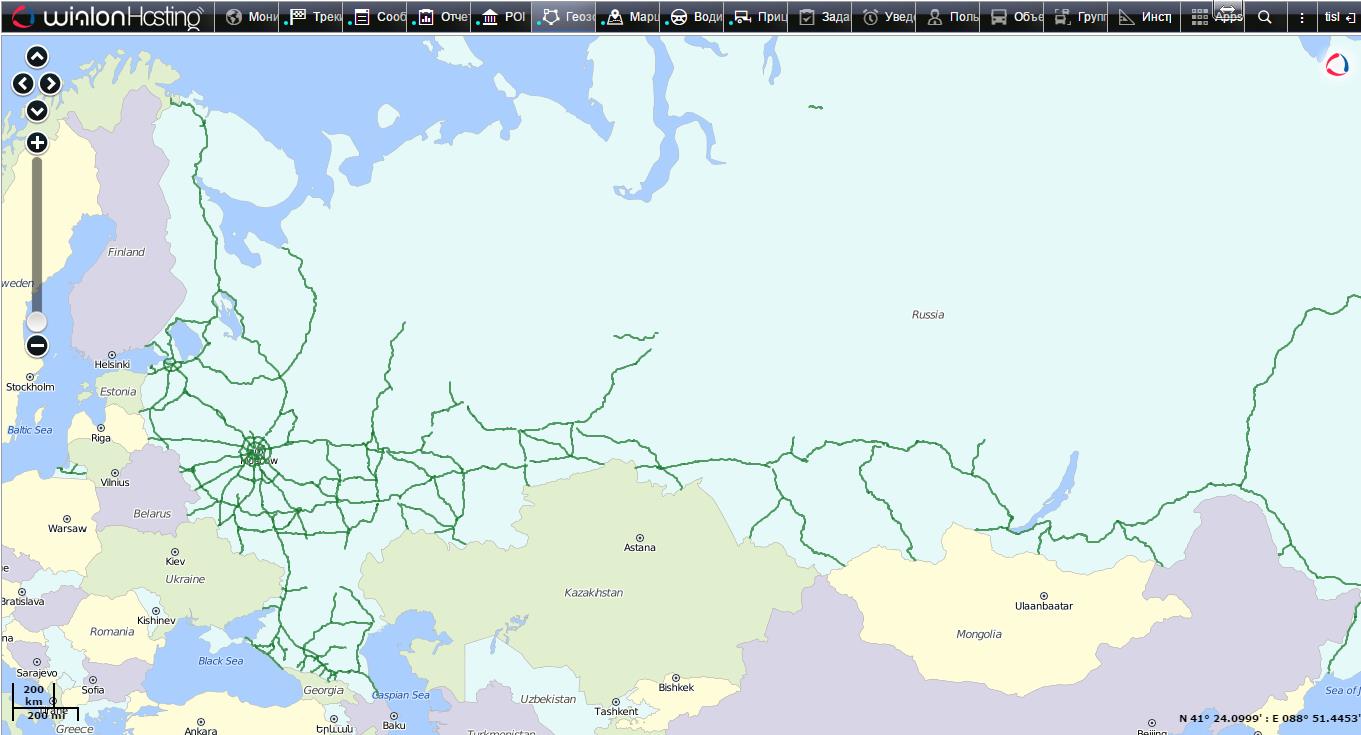The image size is (1361, 735).
Task: Open the Объекты (Units) bus icon tab
Action: [1014, 17]
